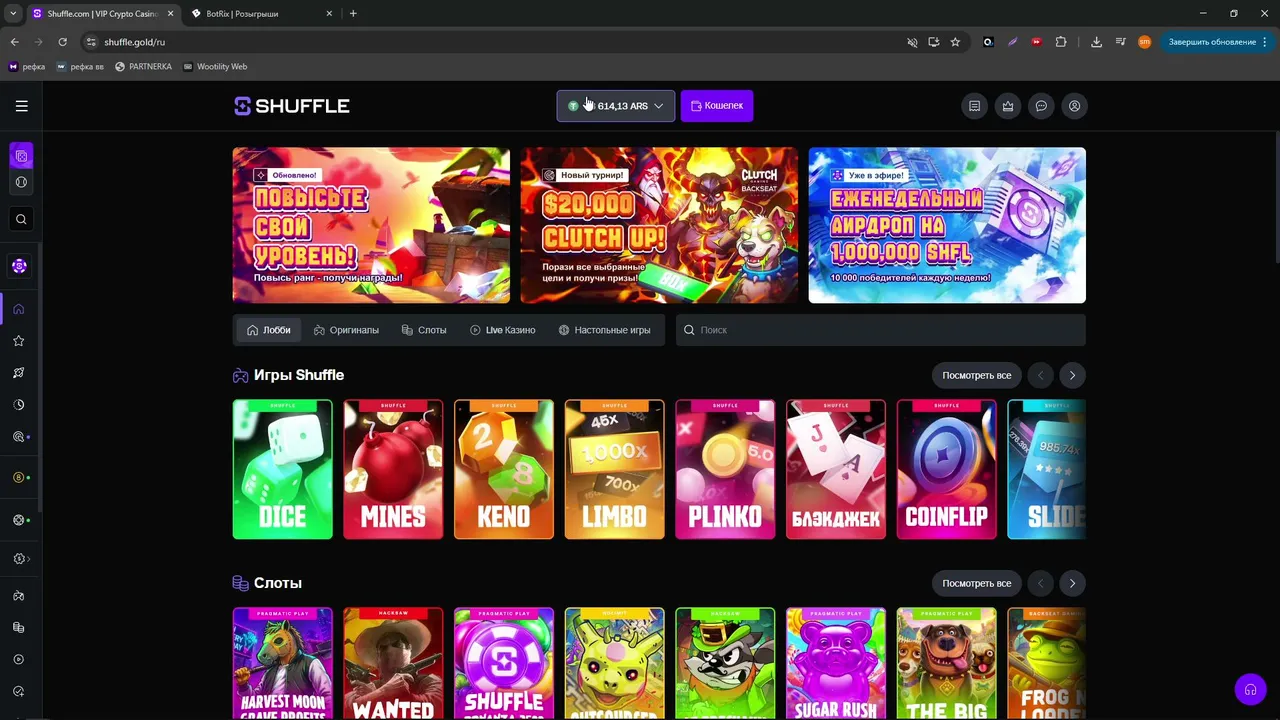Open the Chrome tab search dropdown
The height and width of the screenshot is (720, 1280).
pos(13,13)
